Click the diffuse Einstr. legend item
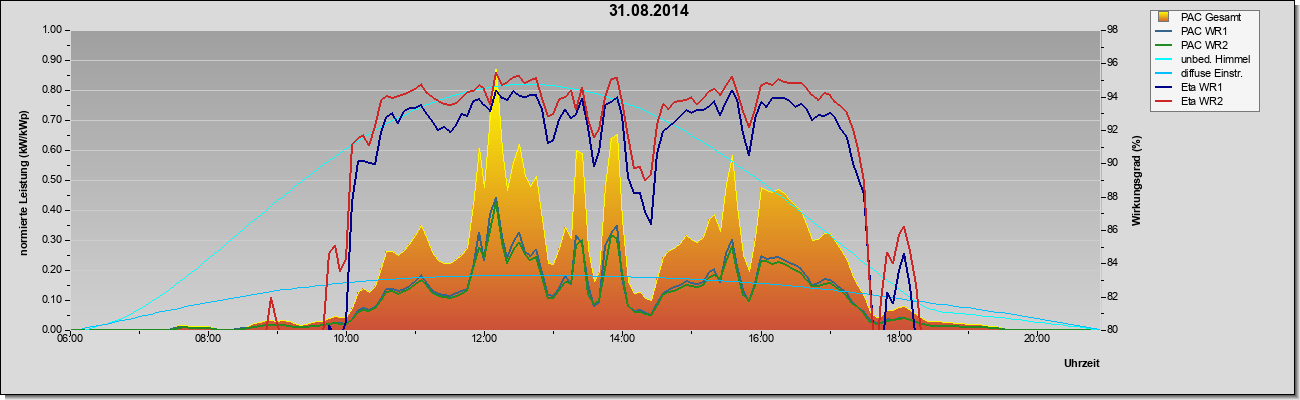Screen dimensions: 1300x400 [x=1203, y=73]
